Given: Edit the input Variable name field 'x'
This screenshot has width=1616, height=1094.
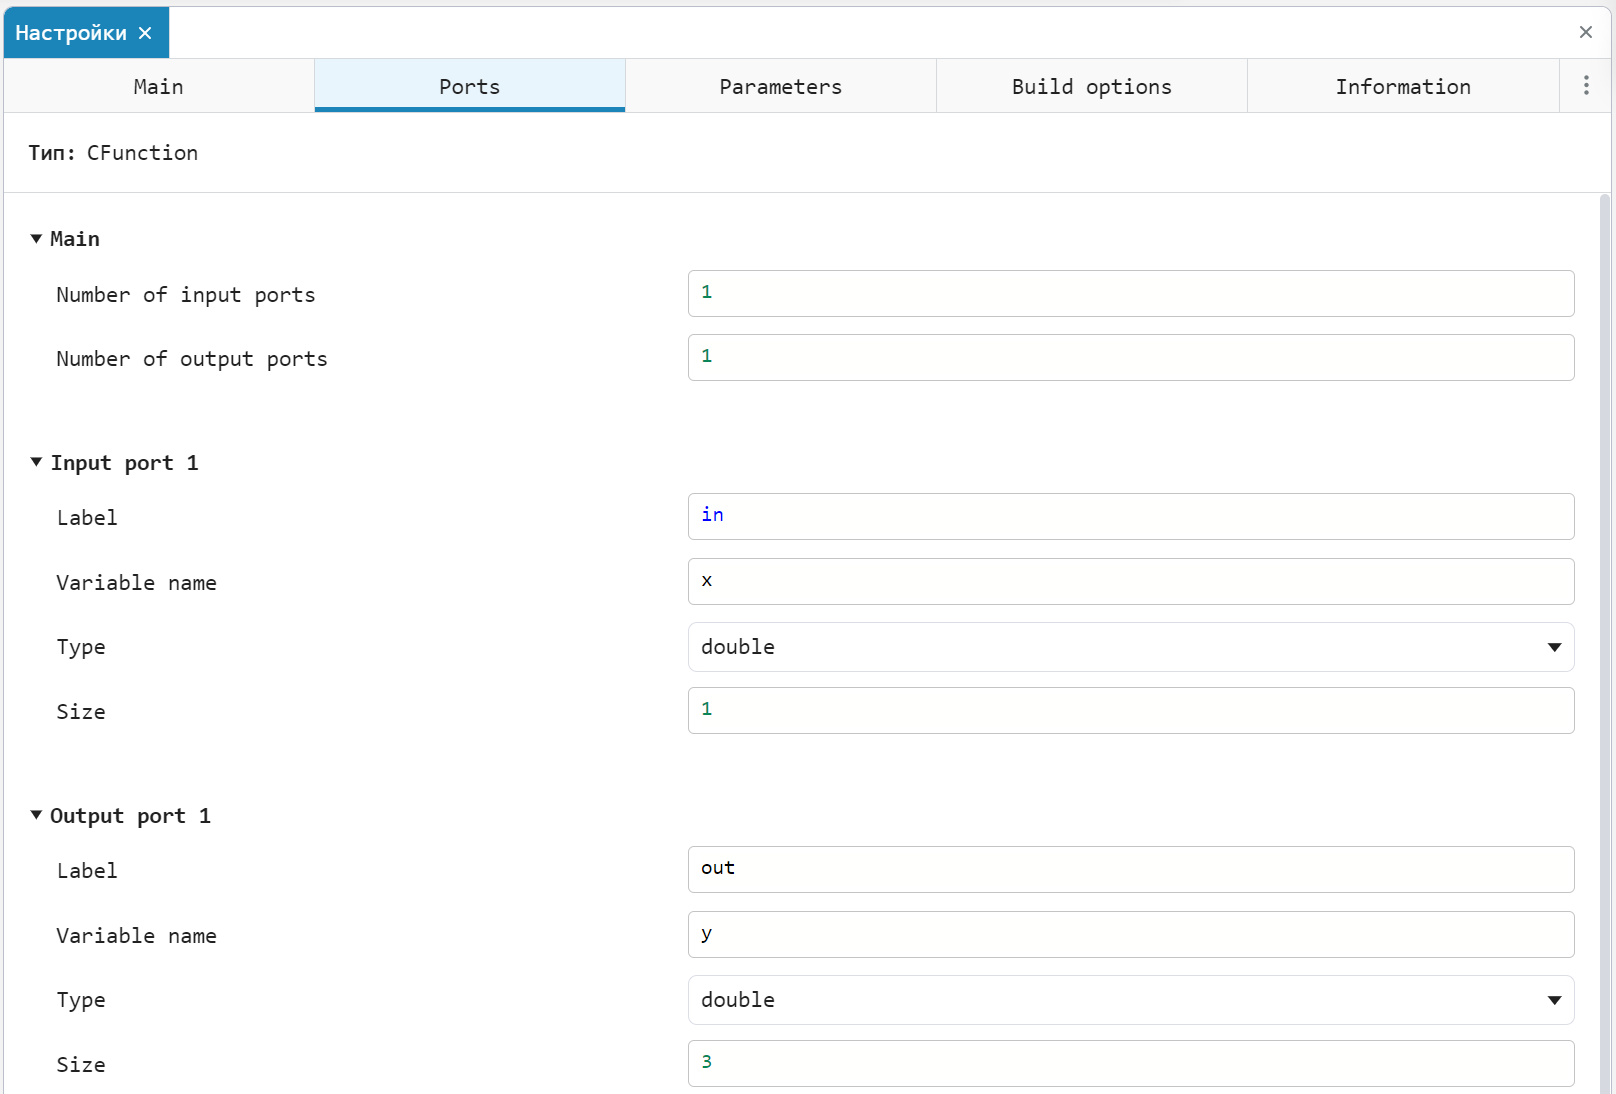Looking at the screenshot, I should 1130,581.
